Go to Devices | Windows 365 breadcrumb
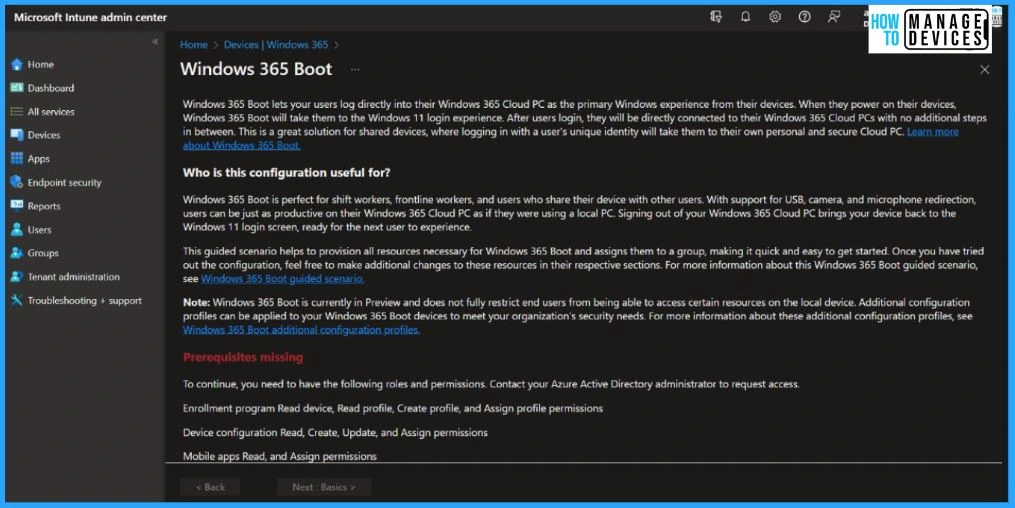This screenshot has height=508, width=1015. (x=276, y=45)
